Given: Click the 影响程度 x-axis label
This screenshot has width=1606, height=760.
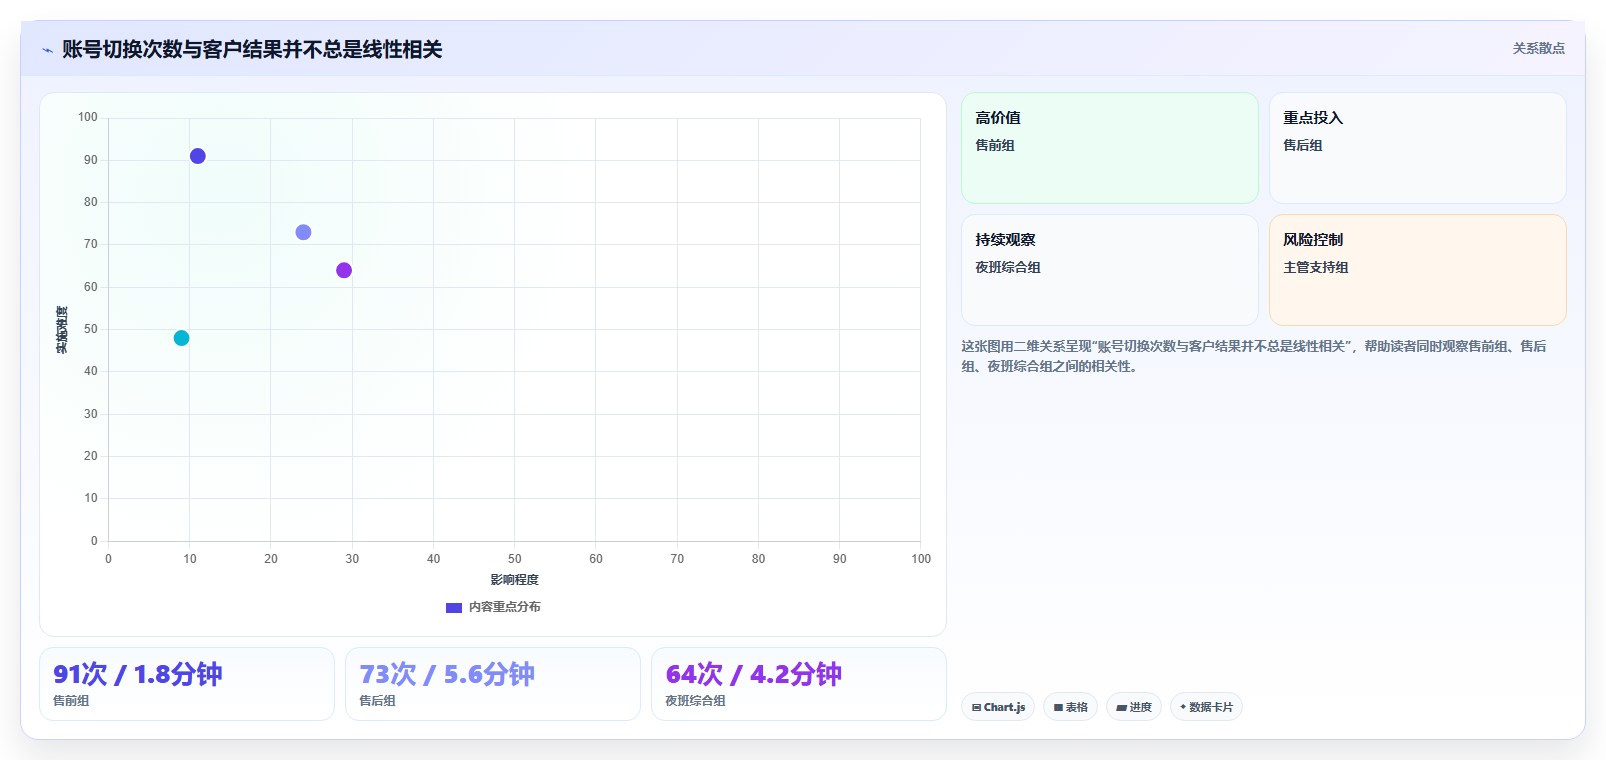Looking at the screenshot, I should (514, 580).
